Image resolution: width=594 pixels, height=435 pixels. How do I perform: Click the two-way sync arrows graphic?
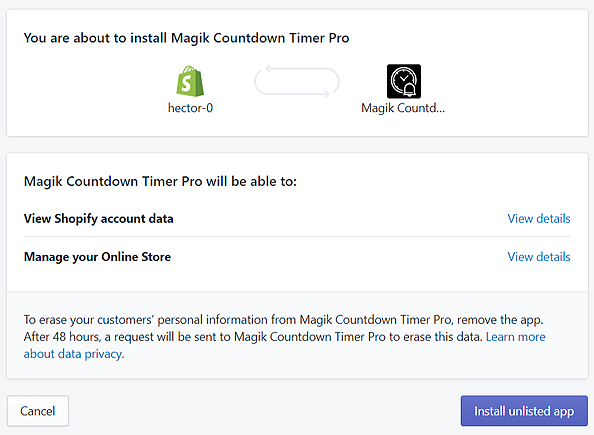297,81
